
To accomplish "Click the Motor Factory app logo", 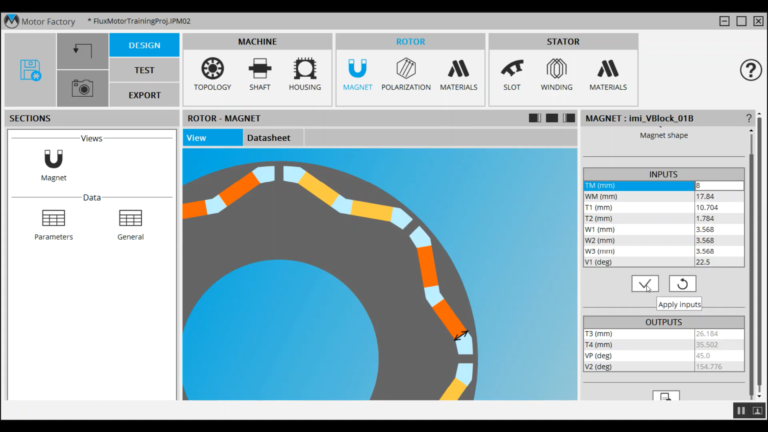I will pos(11,21).
